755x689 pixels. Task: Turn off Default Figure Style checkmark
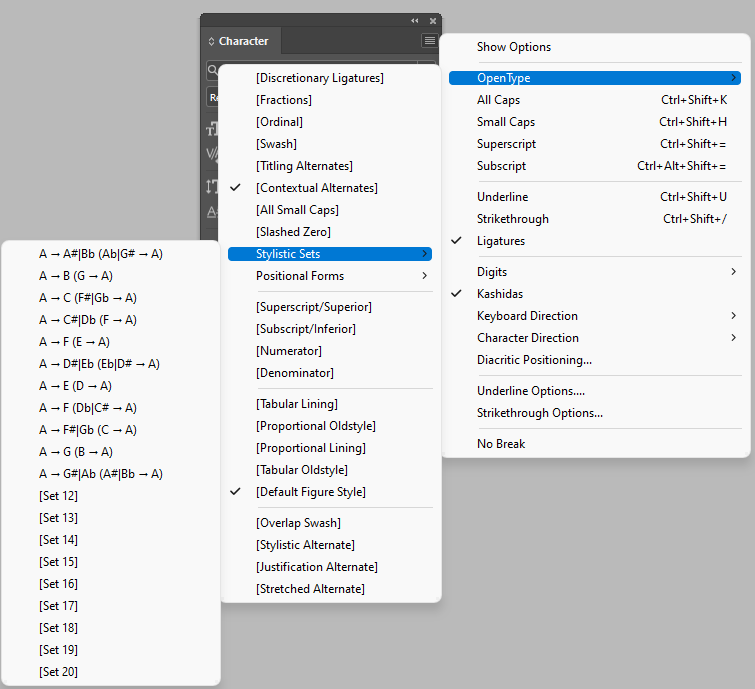(x=310, y=492)
